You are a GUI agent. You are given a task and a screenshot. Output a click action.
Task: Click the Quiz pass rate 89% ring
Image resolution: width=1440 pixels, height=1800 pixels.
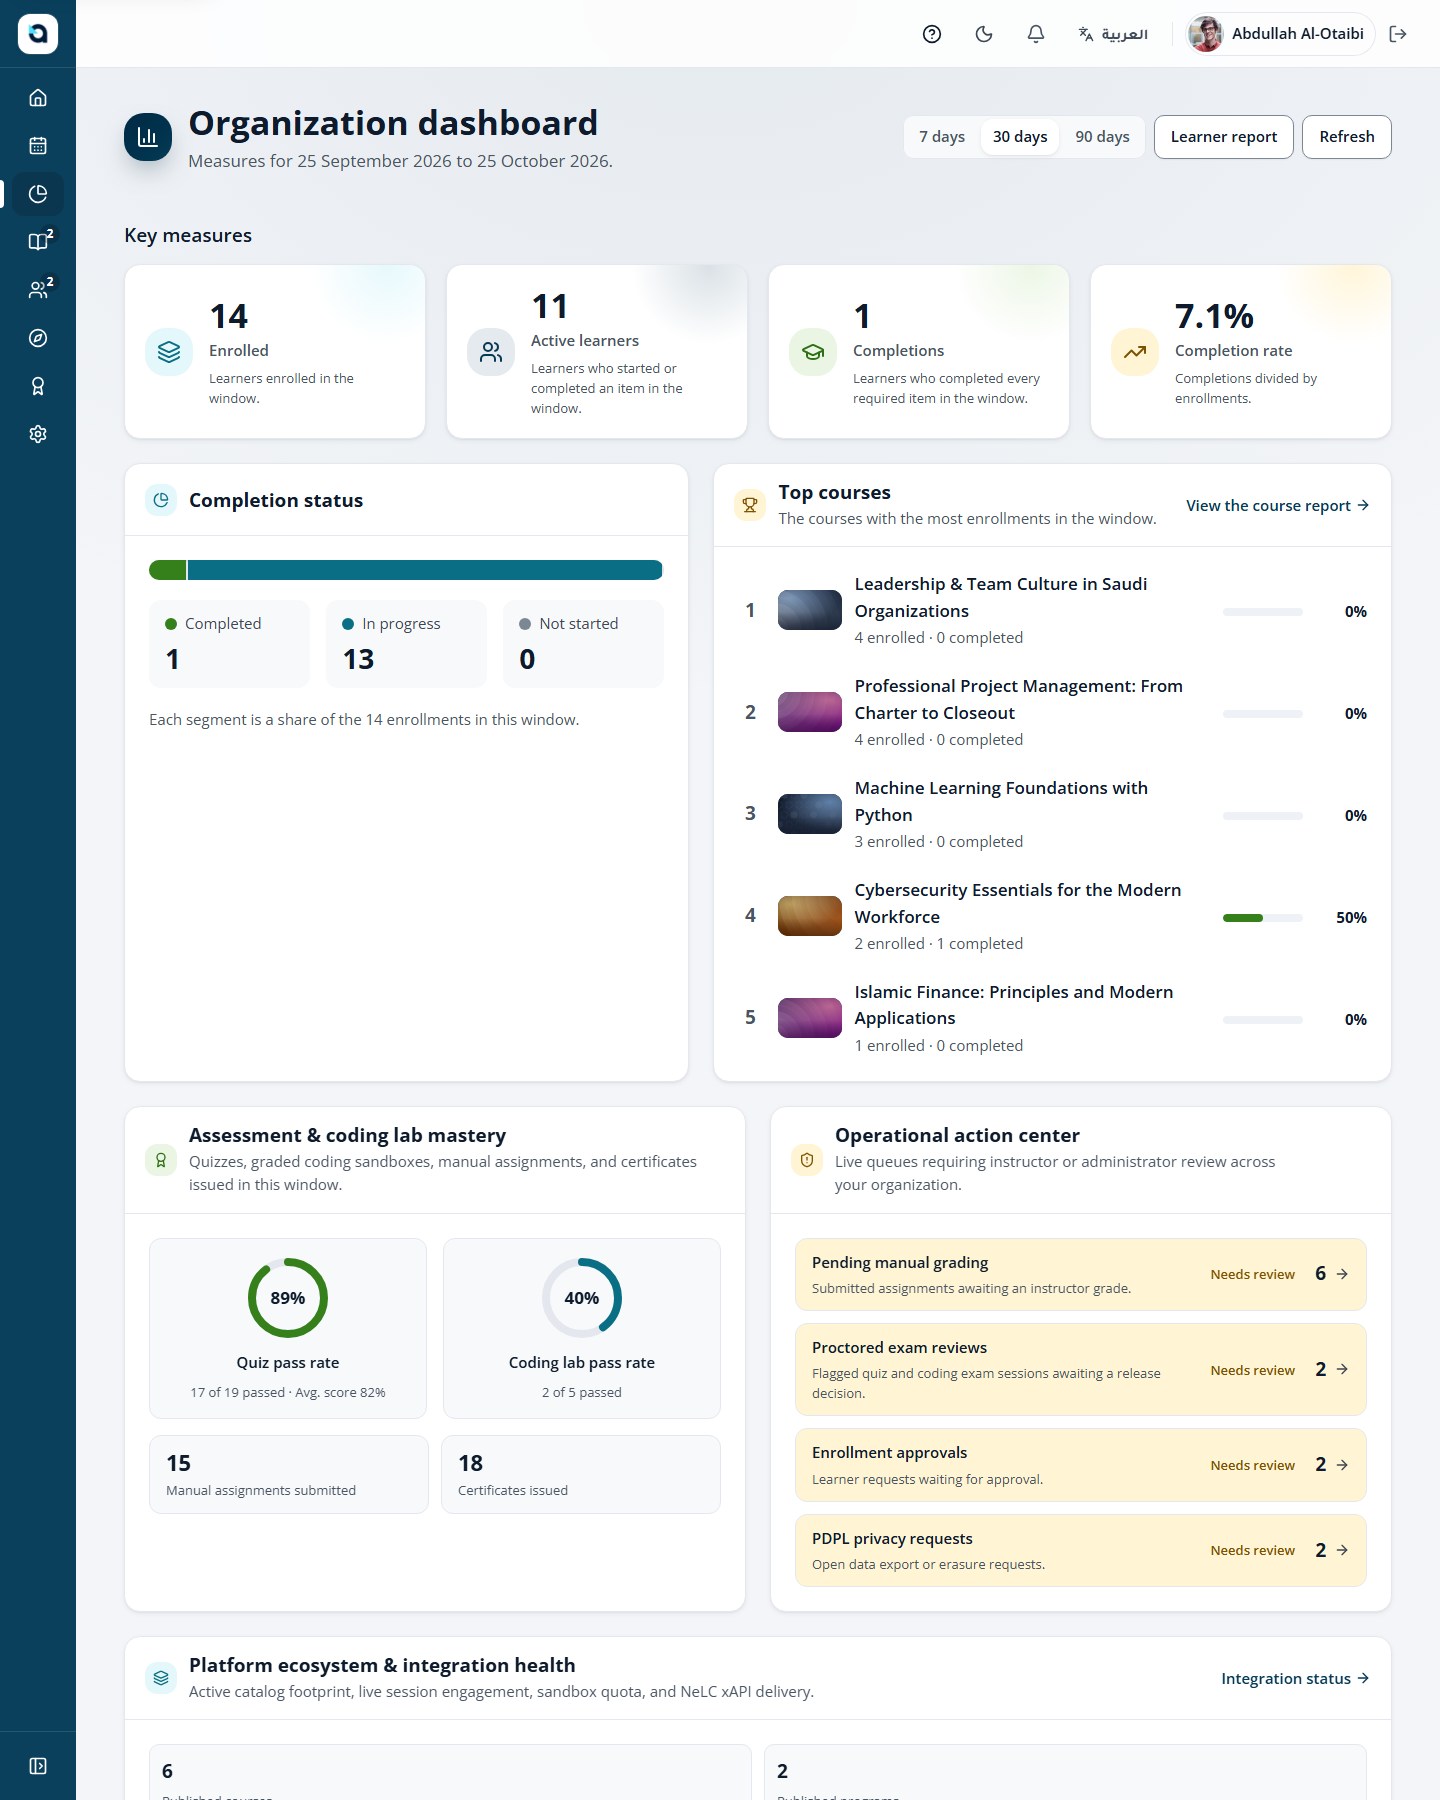click(x=288, y=1298)
